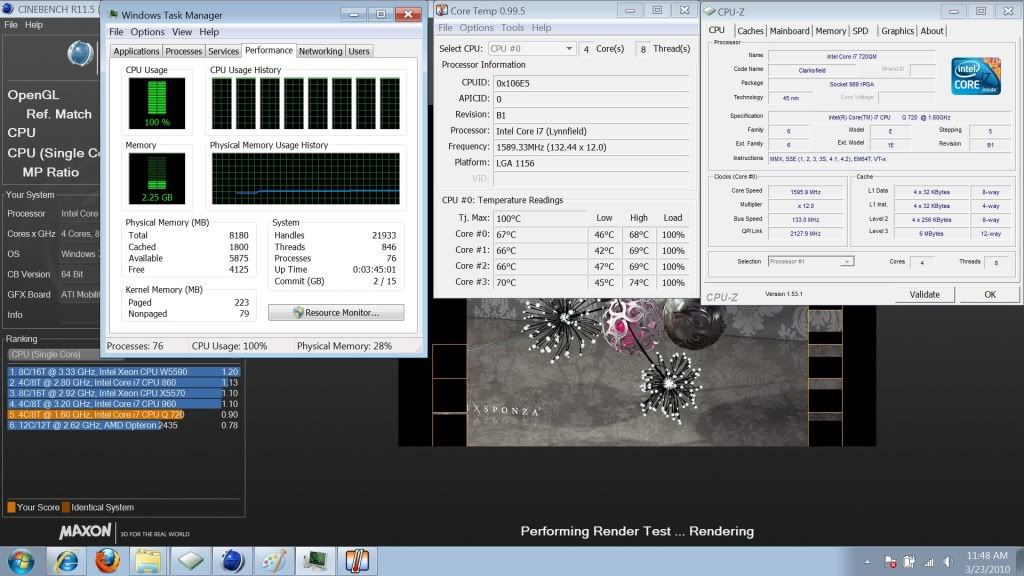Open the Options menu in Core Temp
The height and width of the screenshot is (576, 1024).
tap(477, 27)
